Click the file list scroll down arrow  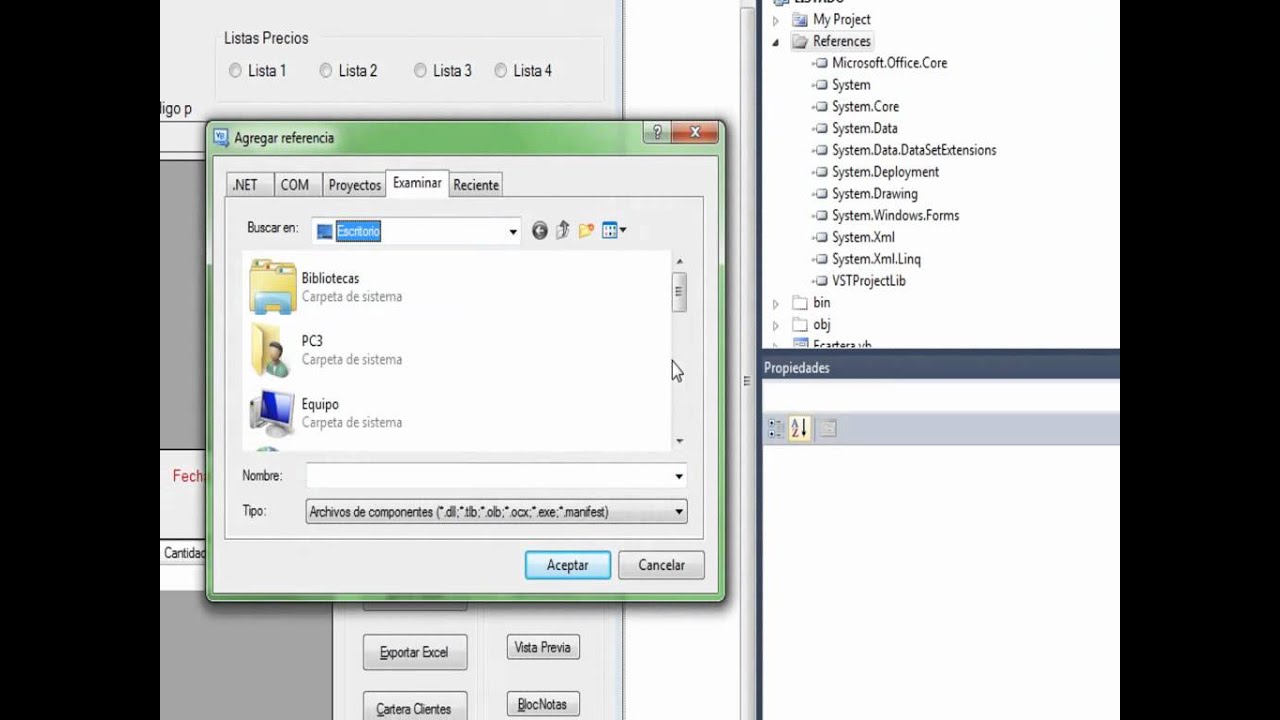[x=679, y=441]
